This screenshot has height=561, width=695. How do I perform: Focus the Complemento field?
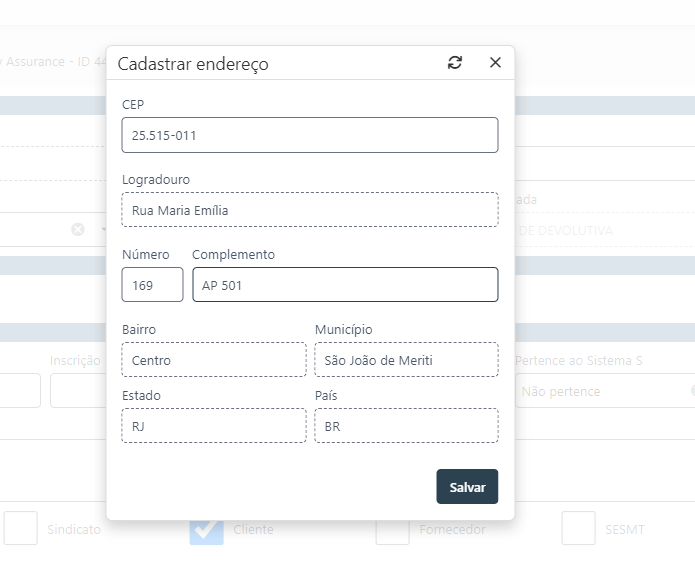(x=344, y=285)
